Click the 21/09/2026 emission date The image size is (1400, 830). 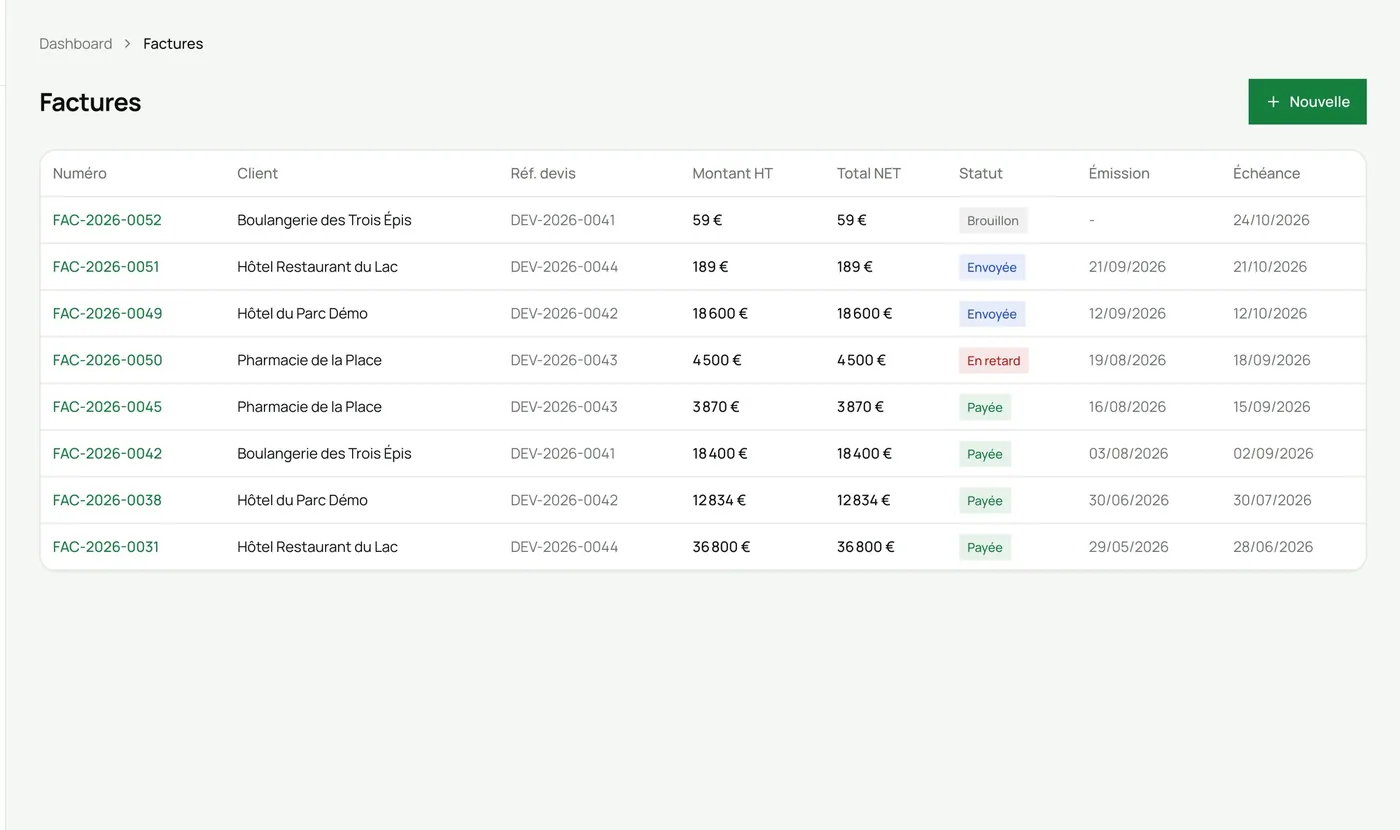click(1127, 267)
